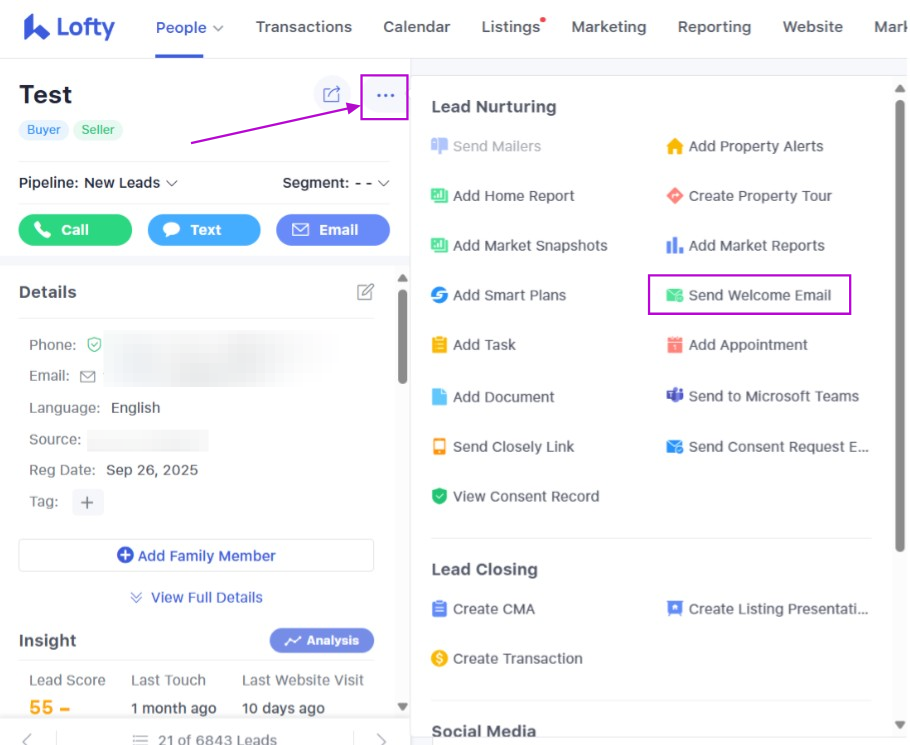Image resolution: width=910 pixels, height=745 pixels.
Task: Open the People menu dropdown
Action: [189, 27]
